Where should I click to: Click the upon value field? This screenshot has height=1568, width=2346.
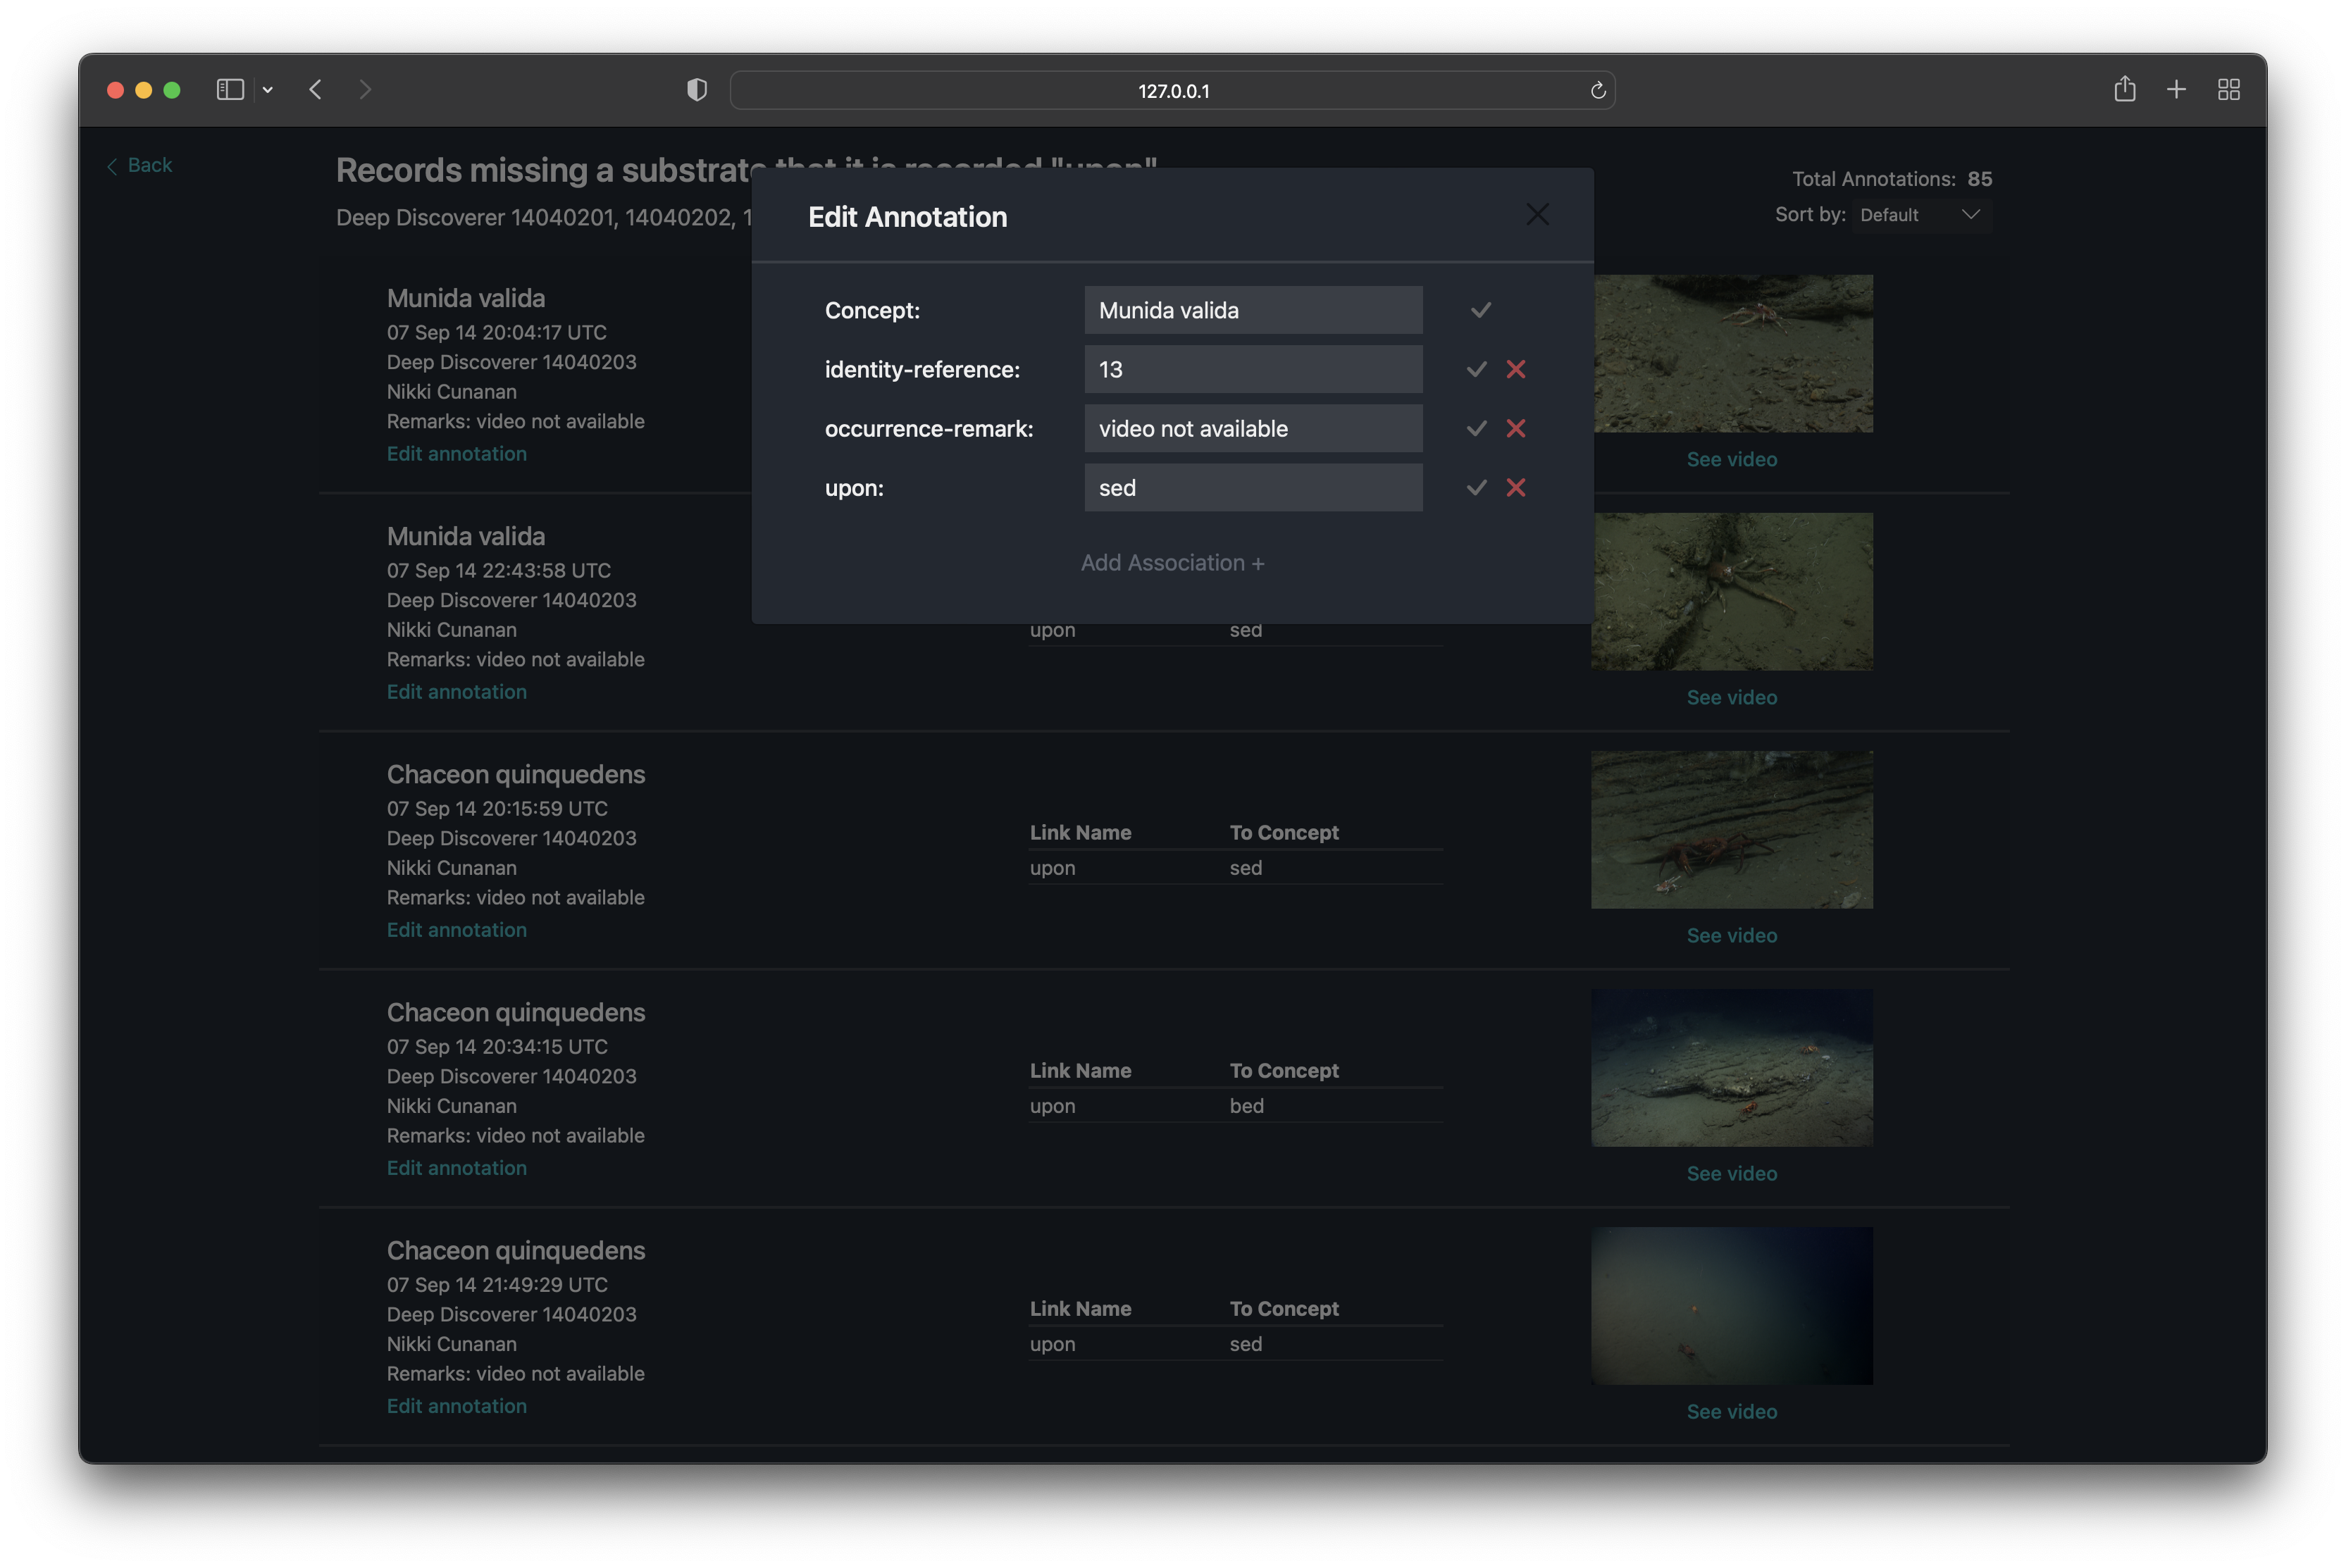click(x=1253, y=487)
